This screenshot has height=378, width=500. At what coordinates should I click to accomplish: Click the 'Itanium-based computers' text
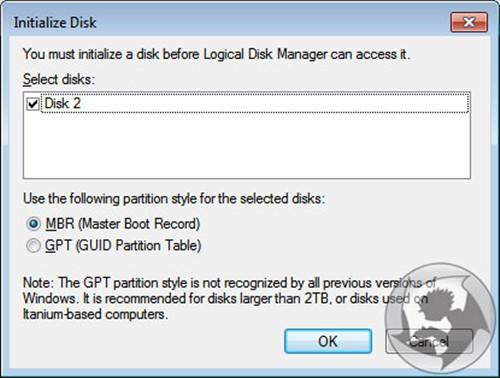pyautogui.click(x=95, y=314)
